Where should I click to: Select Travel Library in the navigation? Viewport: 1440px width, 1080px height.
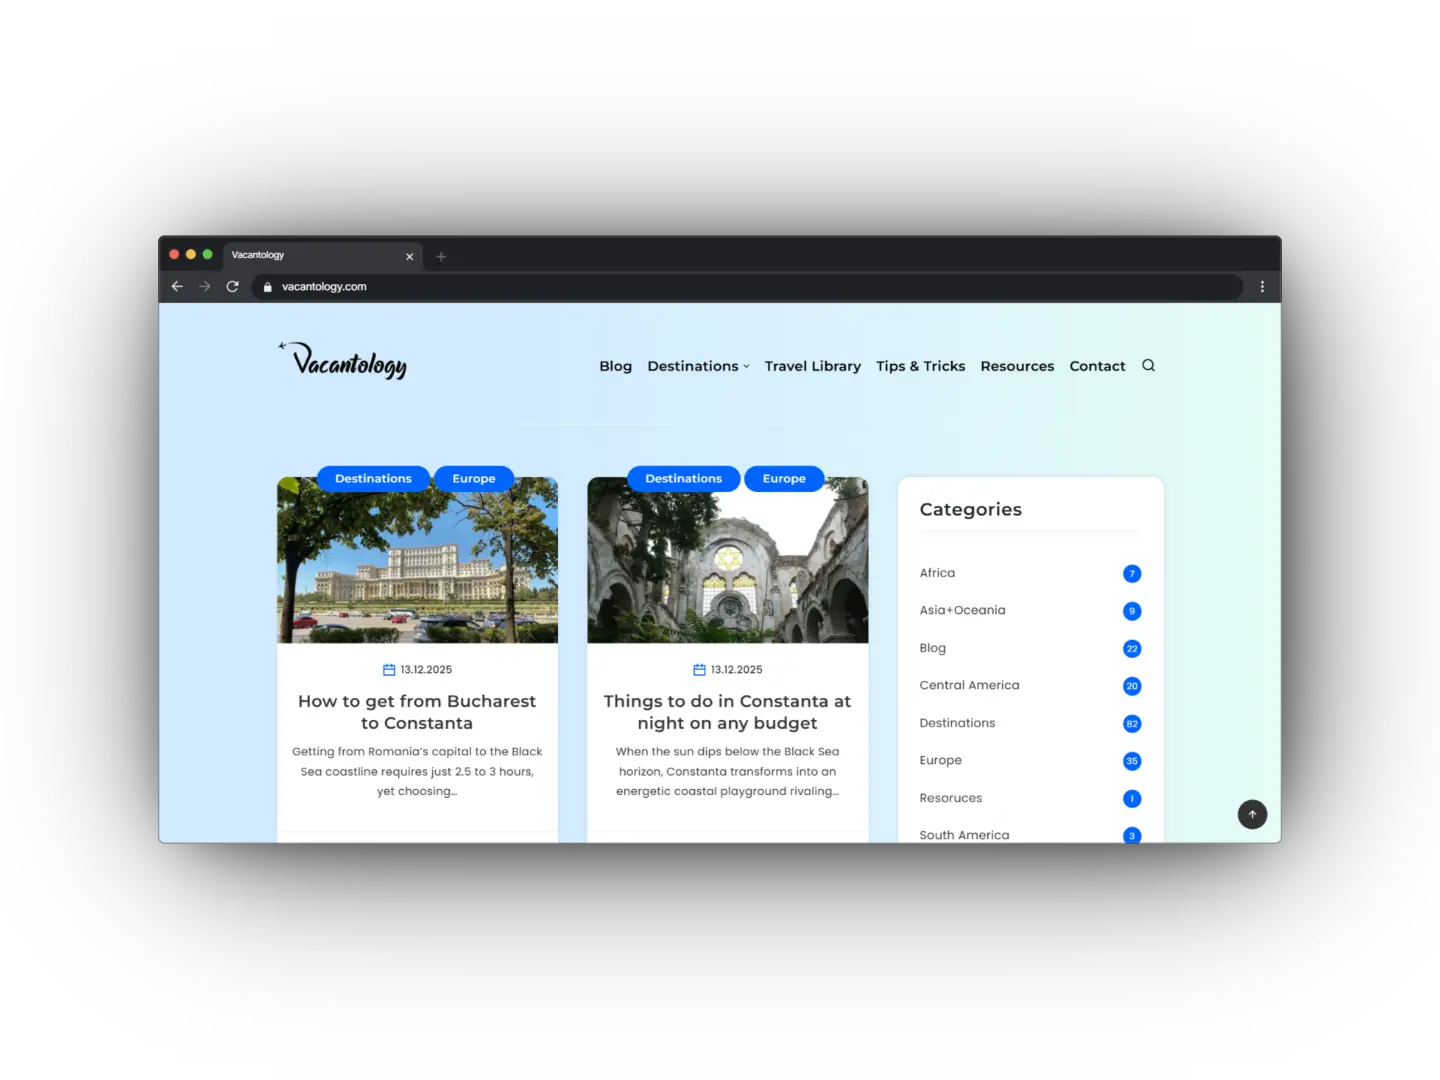[x=812, y=366]
